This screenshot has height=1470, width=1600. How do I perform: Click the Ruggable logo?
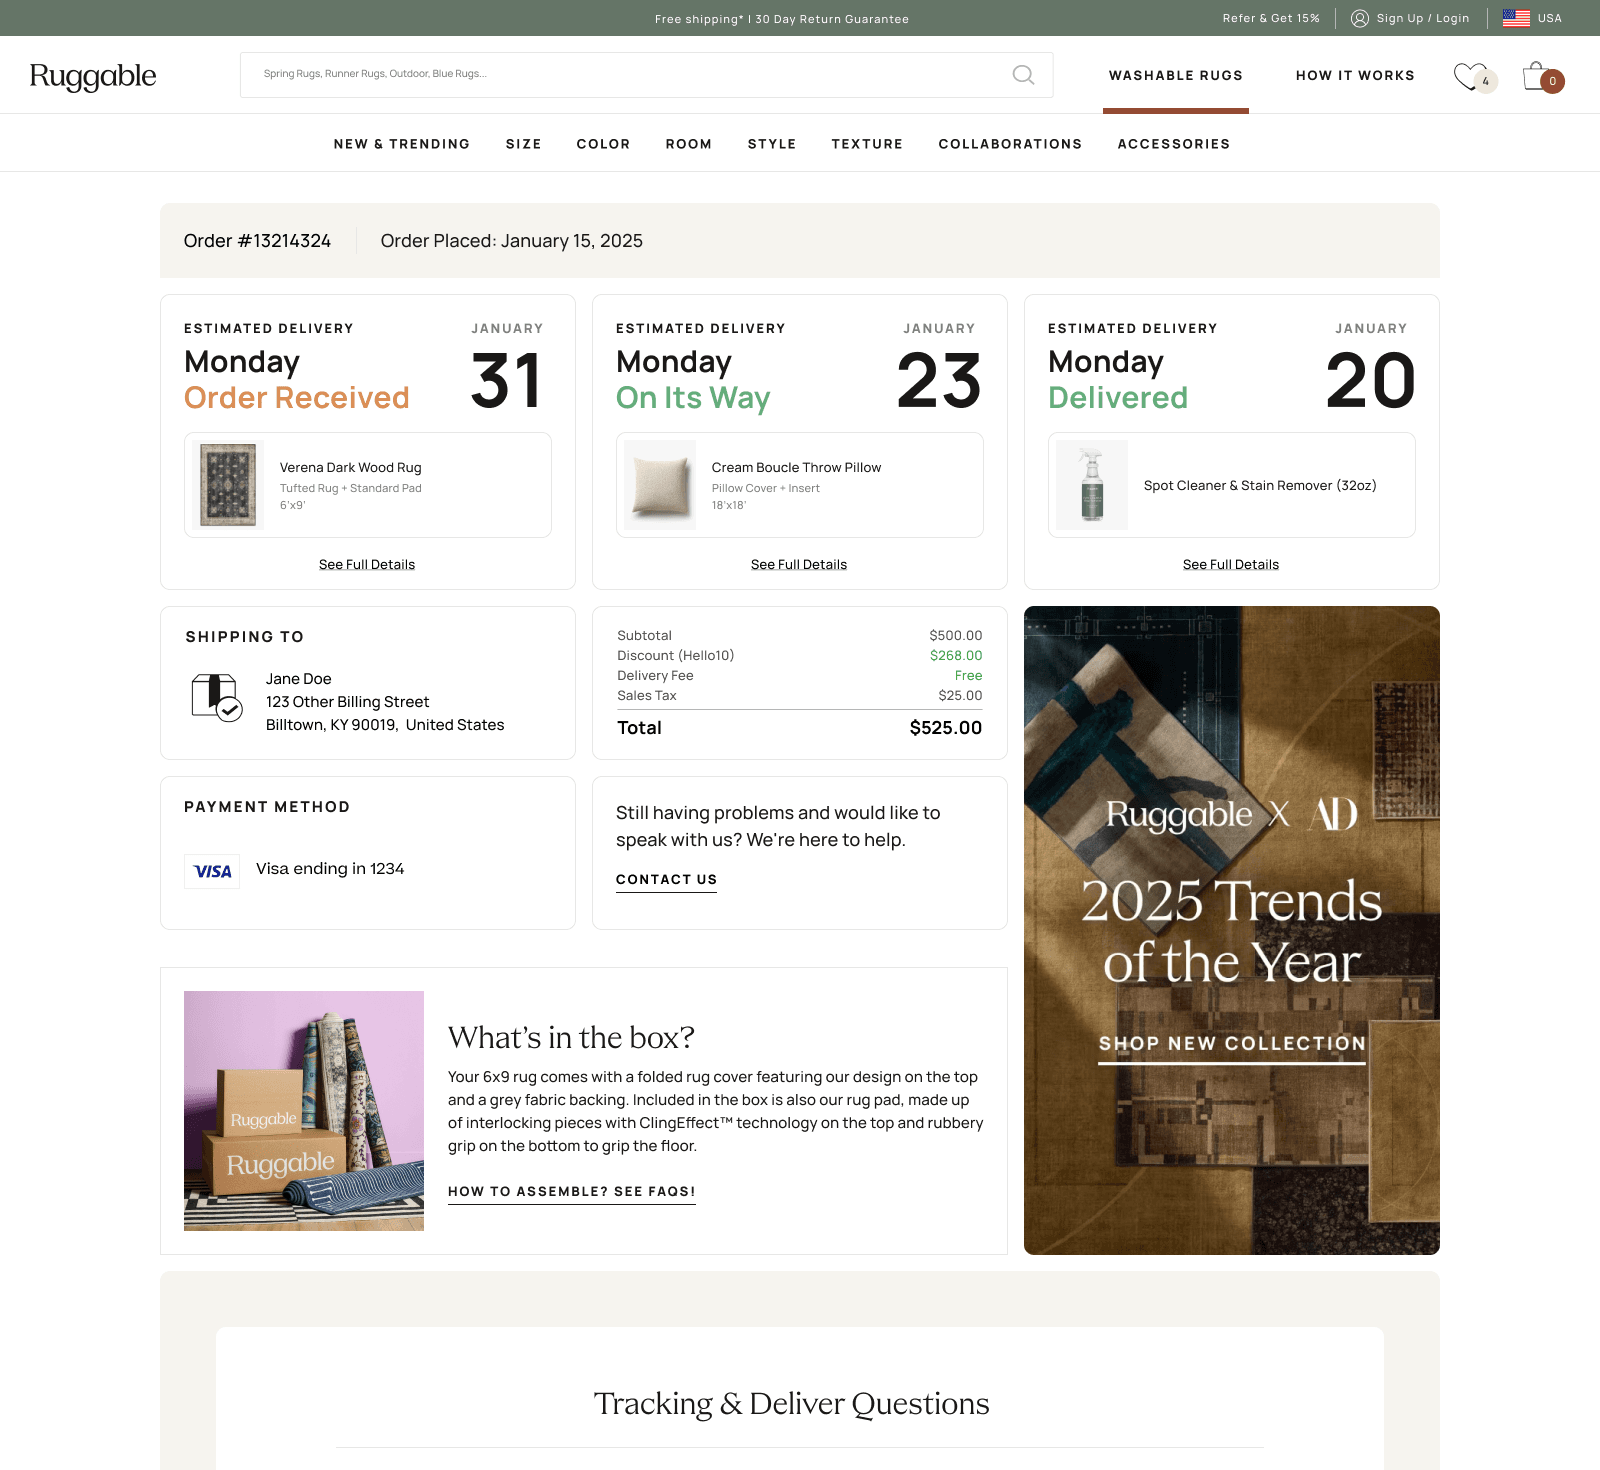[93, 76]
